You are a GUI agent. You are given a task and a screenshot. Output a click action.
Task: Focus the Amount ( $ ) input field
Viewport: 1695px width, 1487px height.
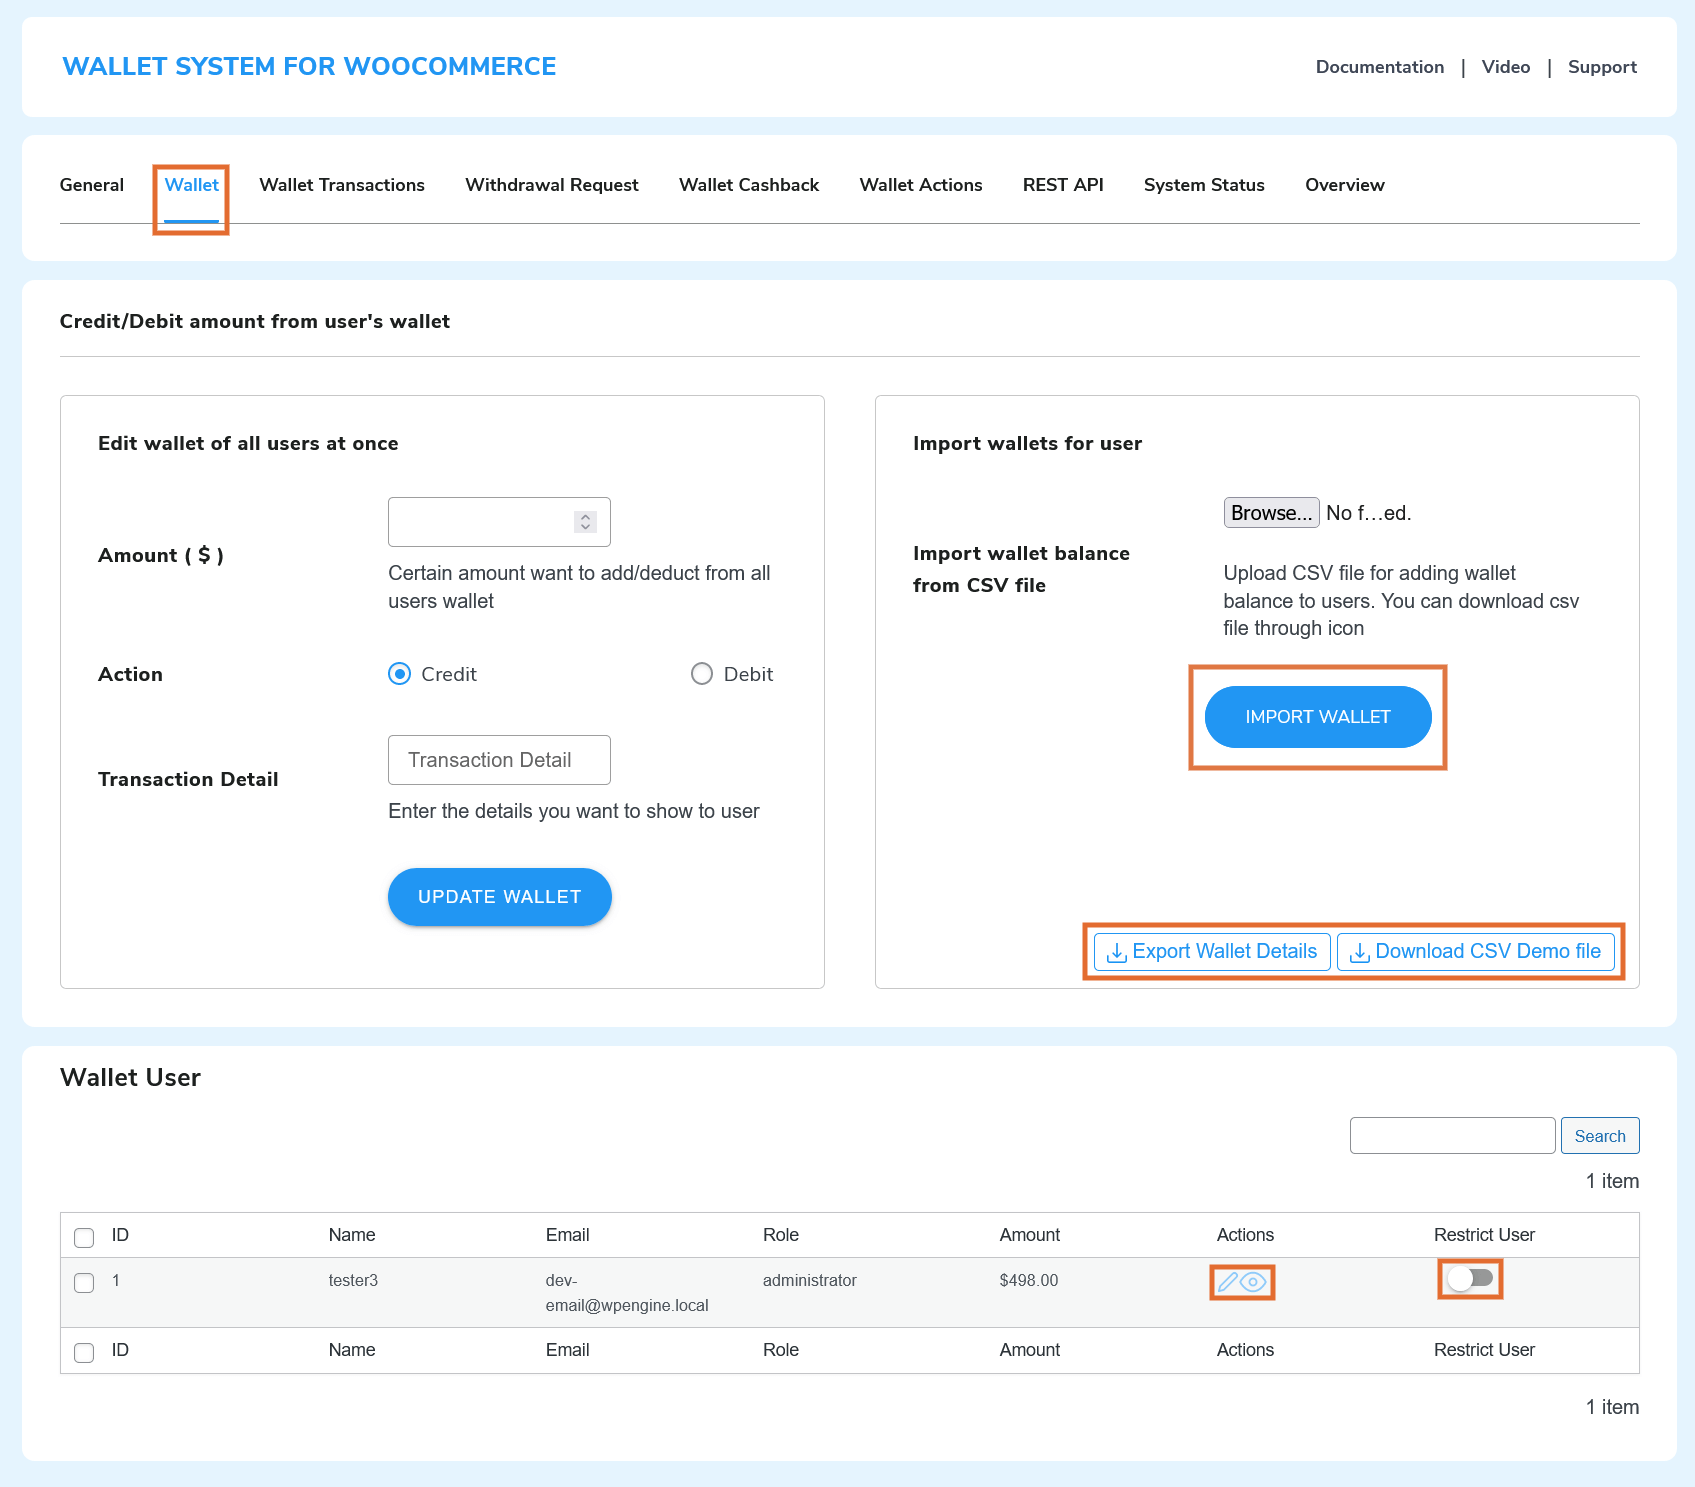499,522
